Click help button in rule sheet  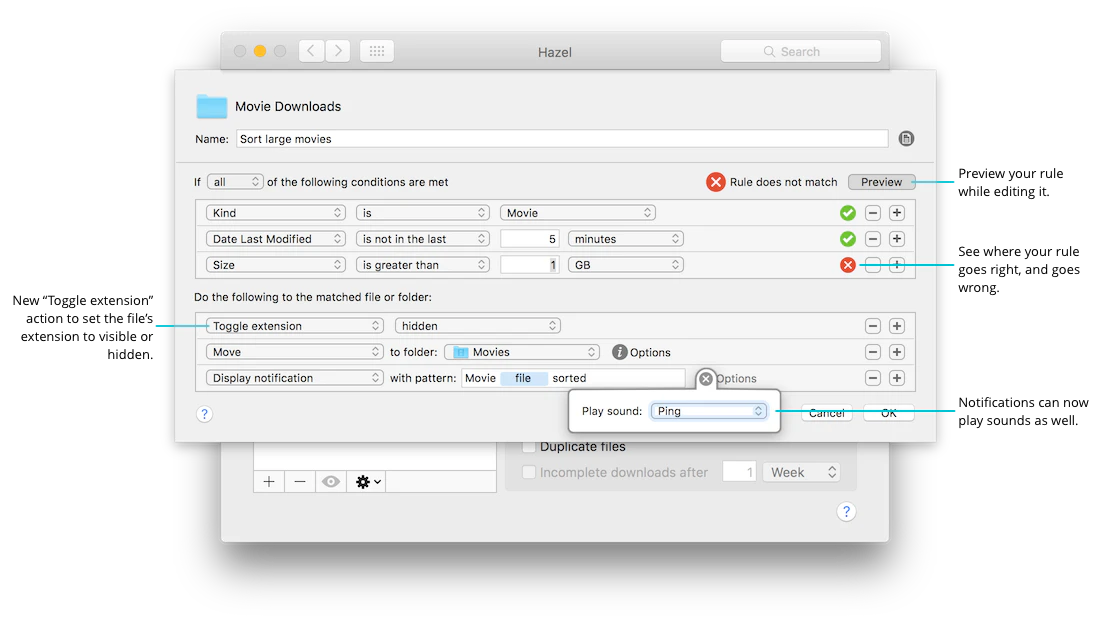(x=204, y=414)
